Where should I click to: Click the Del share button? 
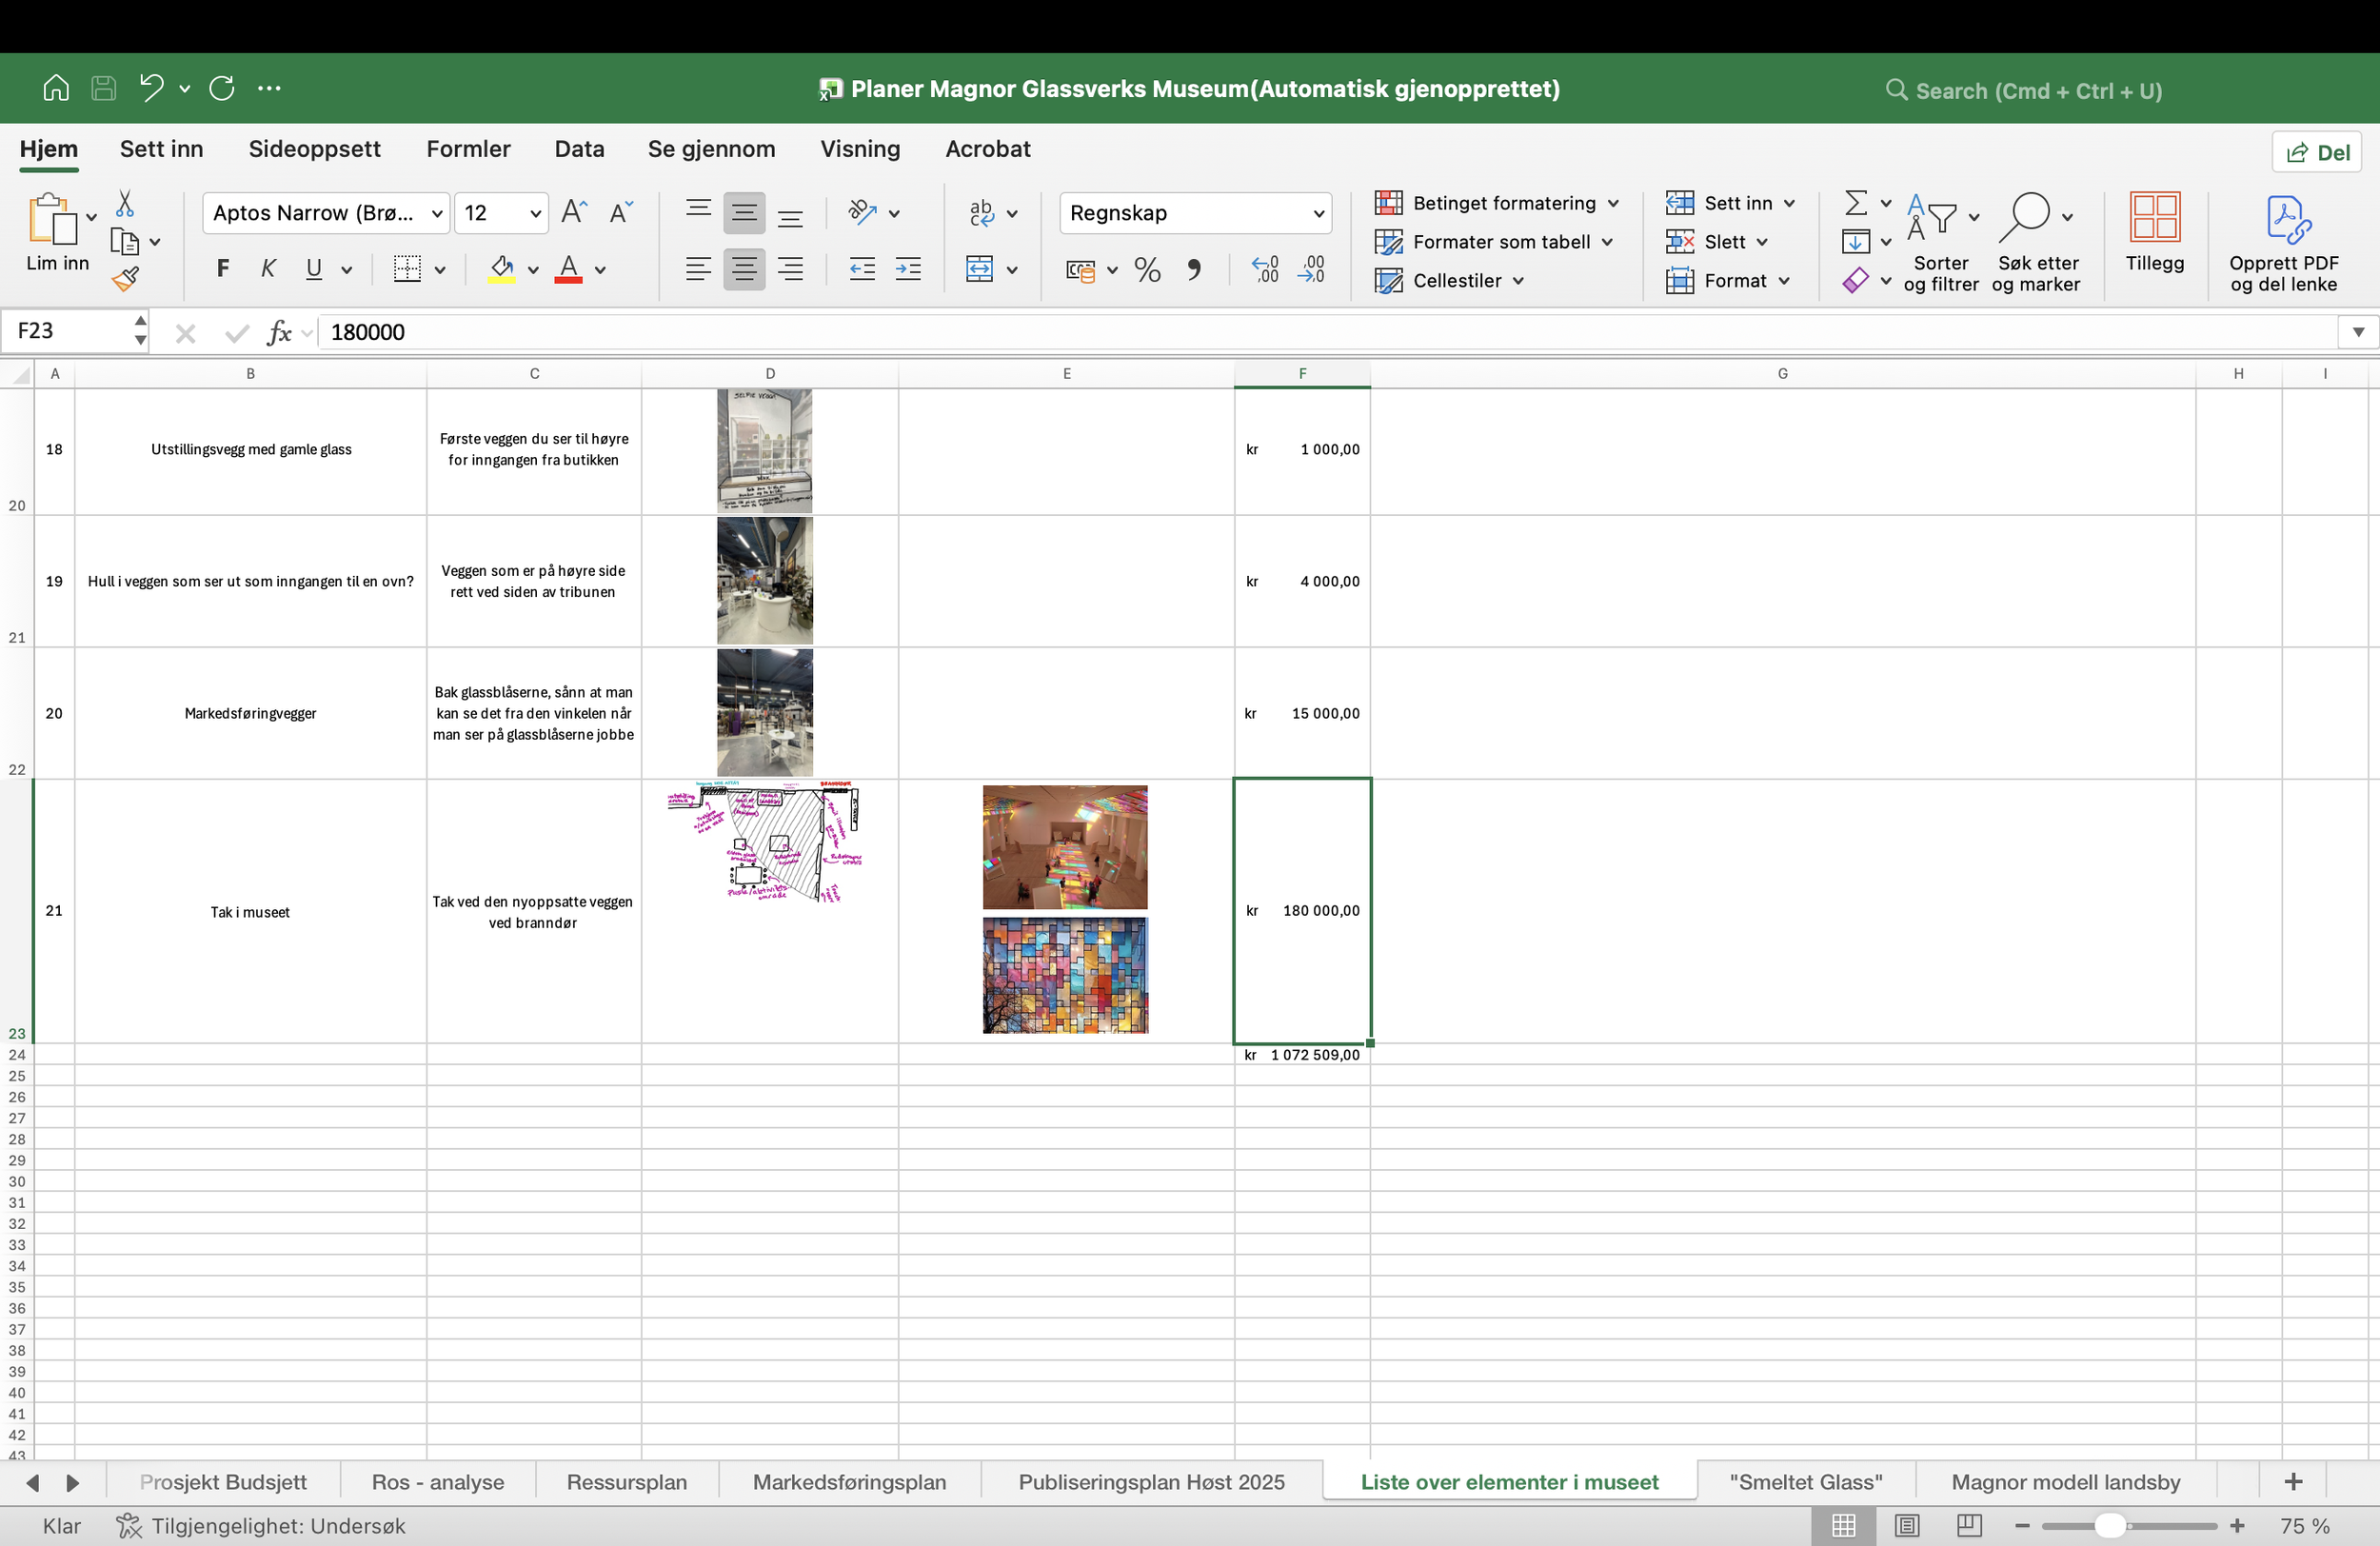[x=2317, y=152]
